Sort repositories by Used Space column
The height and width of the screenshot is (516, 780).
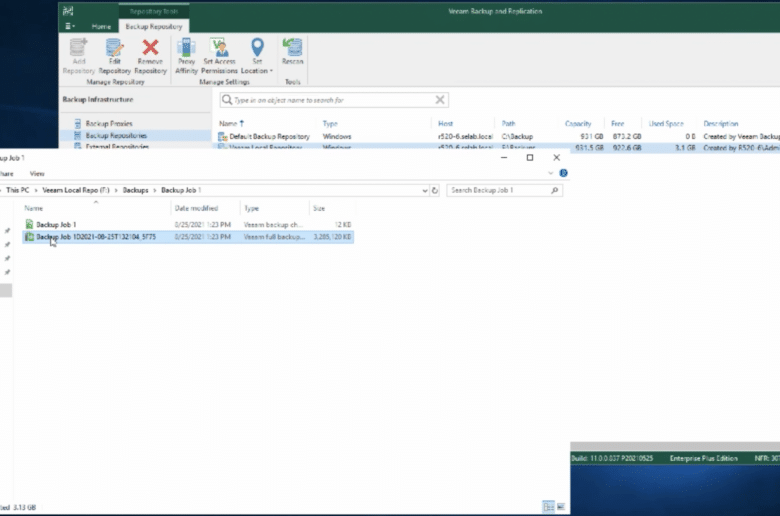tap(666, 123)
